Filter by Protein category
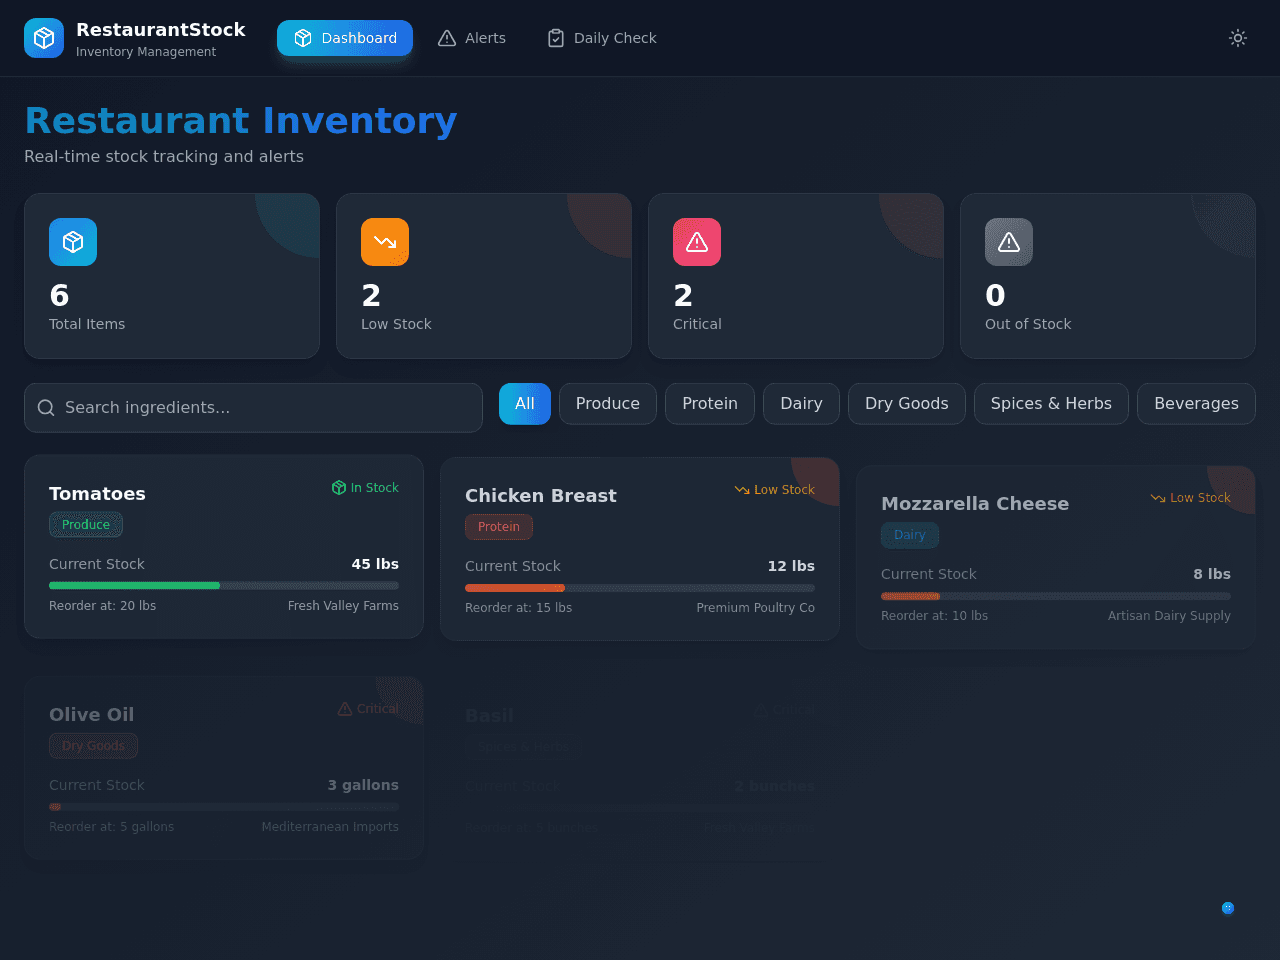The height and width of the screenshot is (960, 1280). [x=710, y=404]
